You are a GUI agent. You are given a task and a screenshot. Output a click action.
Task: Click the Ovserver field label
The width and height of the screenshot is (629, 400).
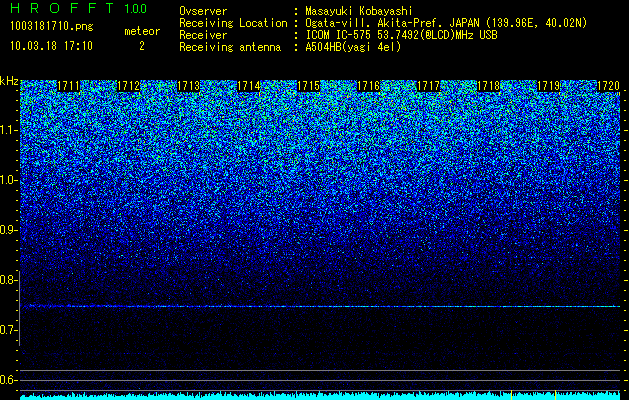click(x=203, y=11)
